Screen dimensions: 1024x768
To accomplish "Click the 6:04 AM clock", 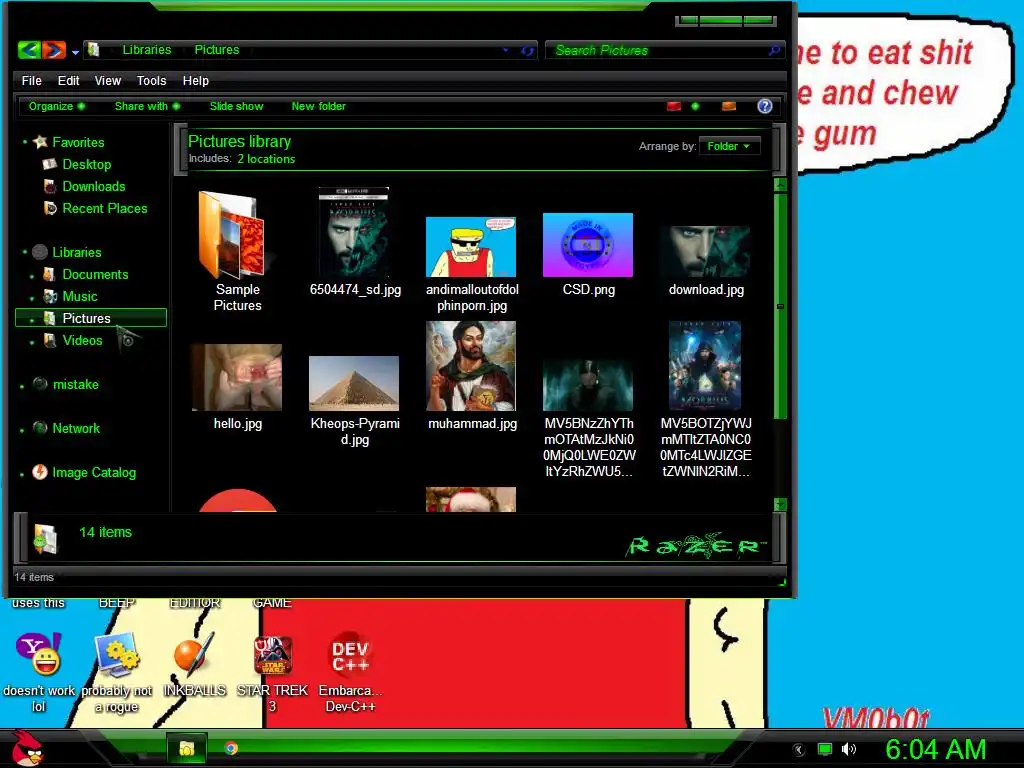I will pos(935,749).
